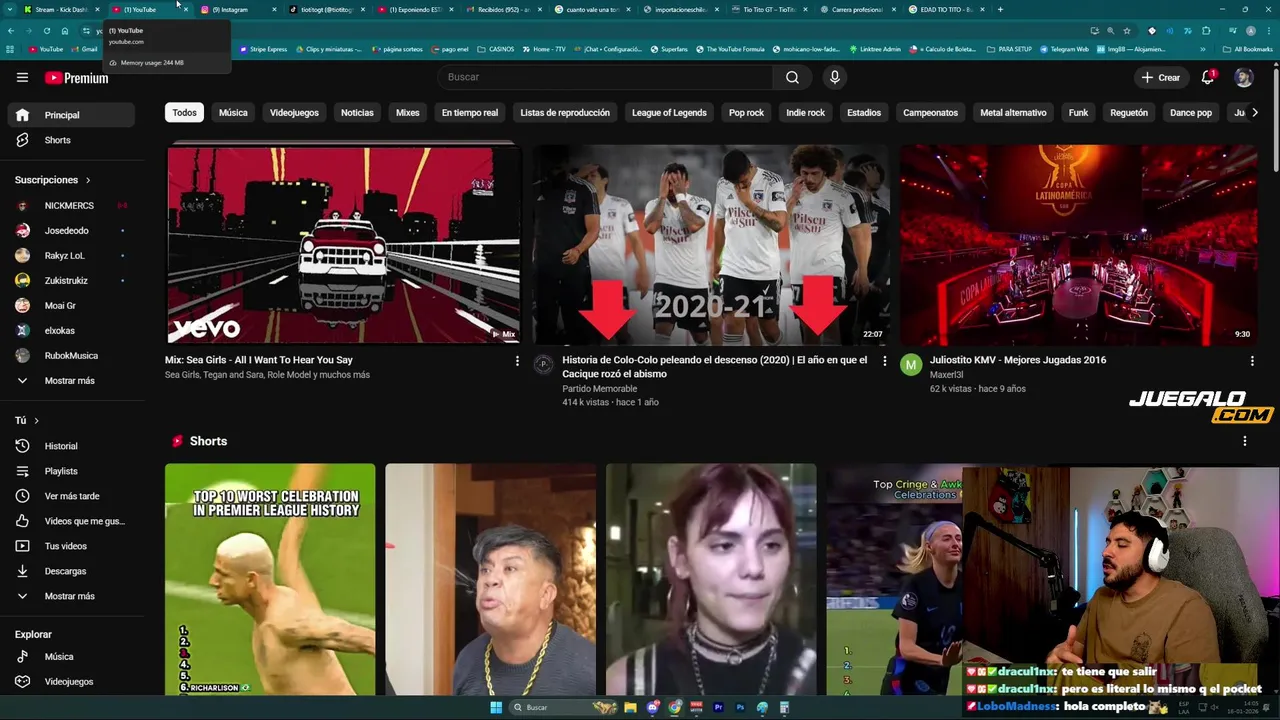Screen dimensions: 1280x720
Task: Select the Pop rock filter chip
Action: tap(746, 113)
